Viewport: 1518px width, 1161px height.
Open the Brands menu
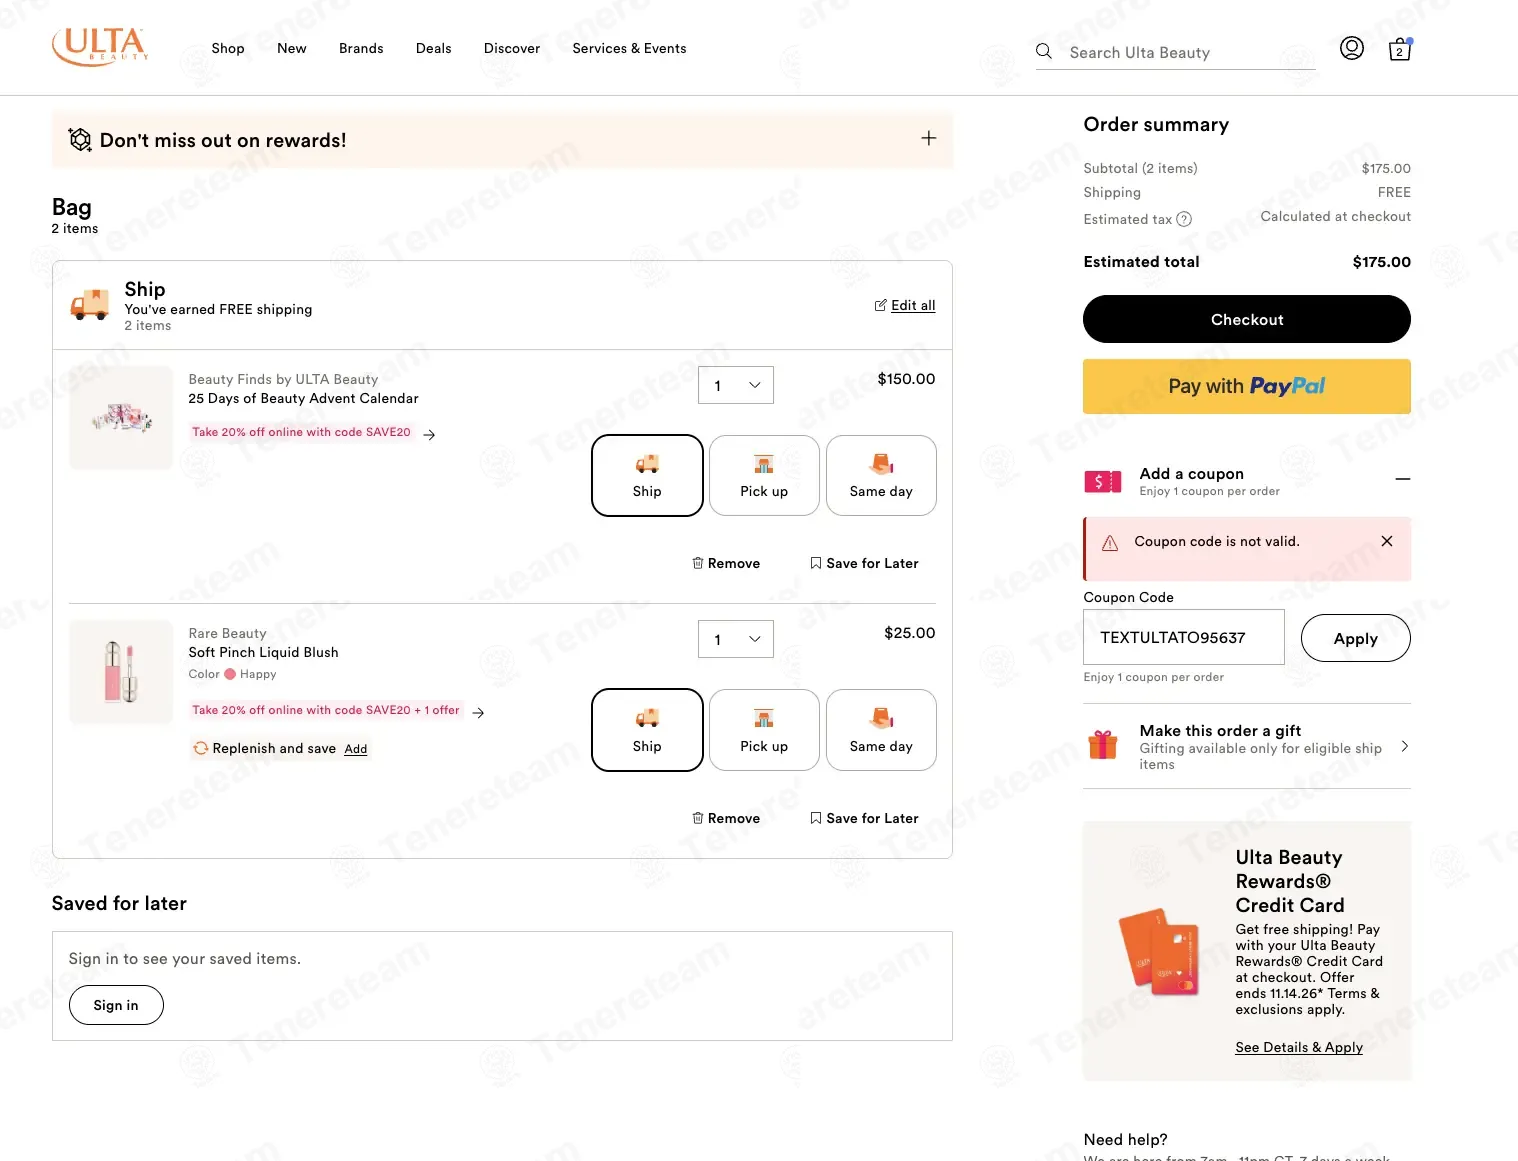[361, 48]
